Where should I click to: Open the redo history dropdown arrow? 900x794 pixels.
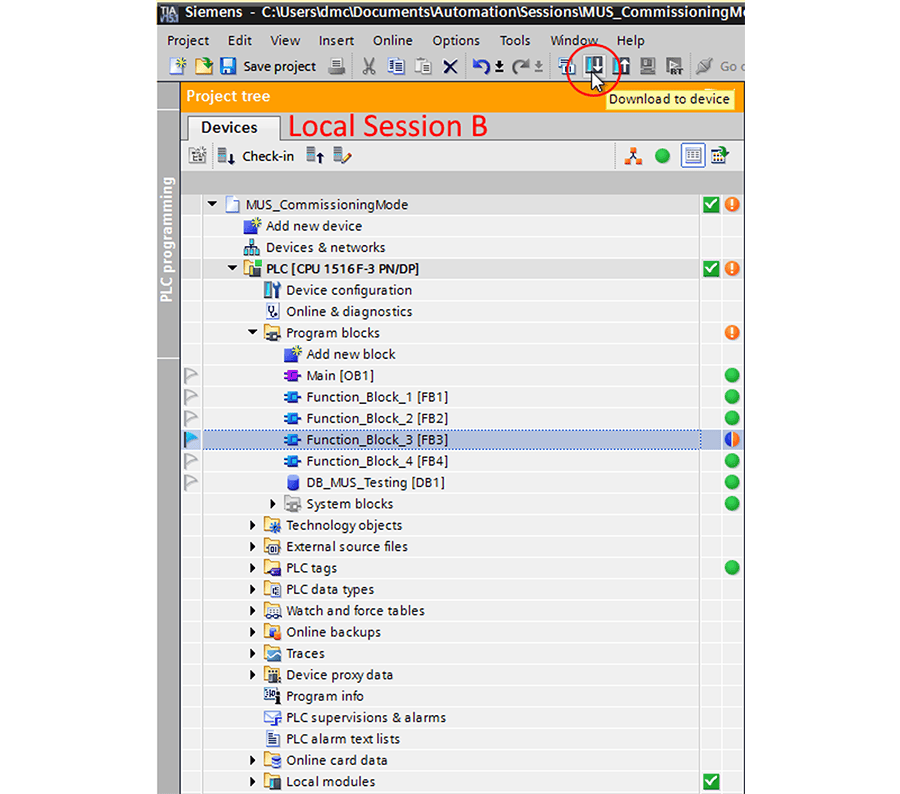click(x=538, y=67)
